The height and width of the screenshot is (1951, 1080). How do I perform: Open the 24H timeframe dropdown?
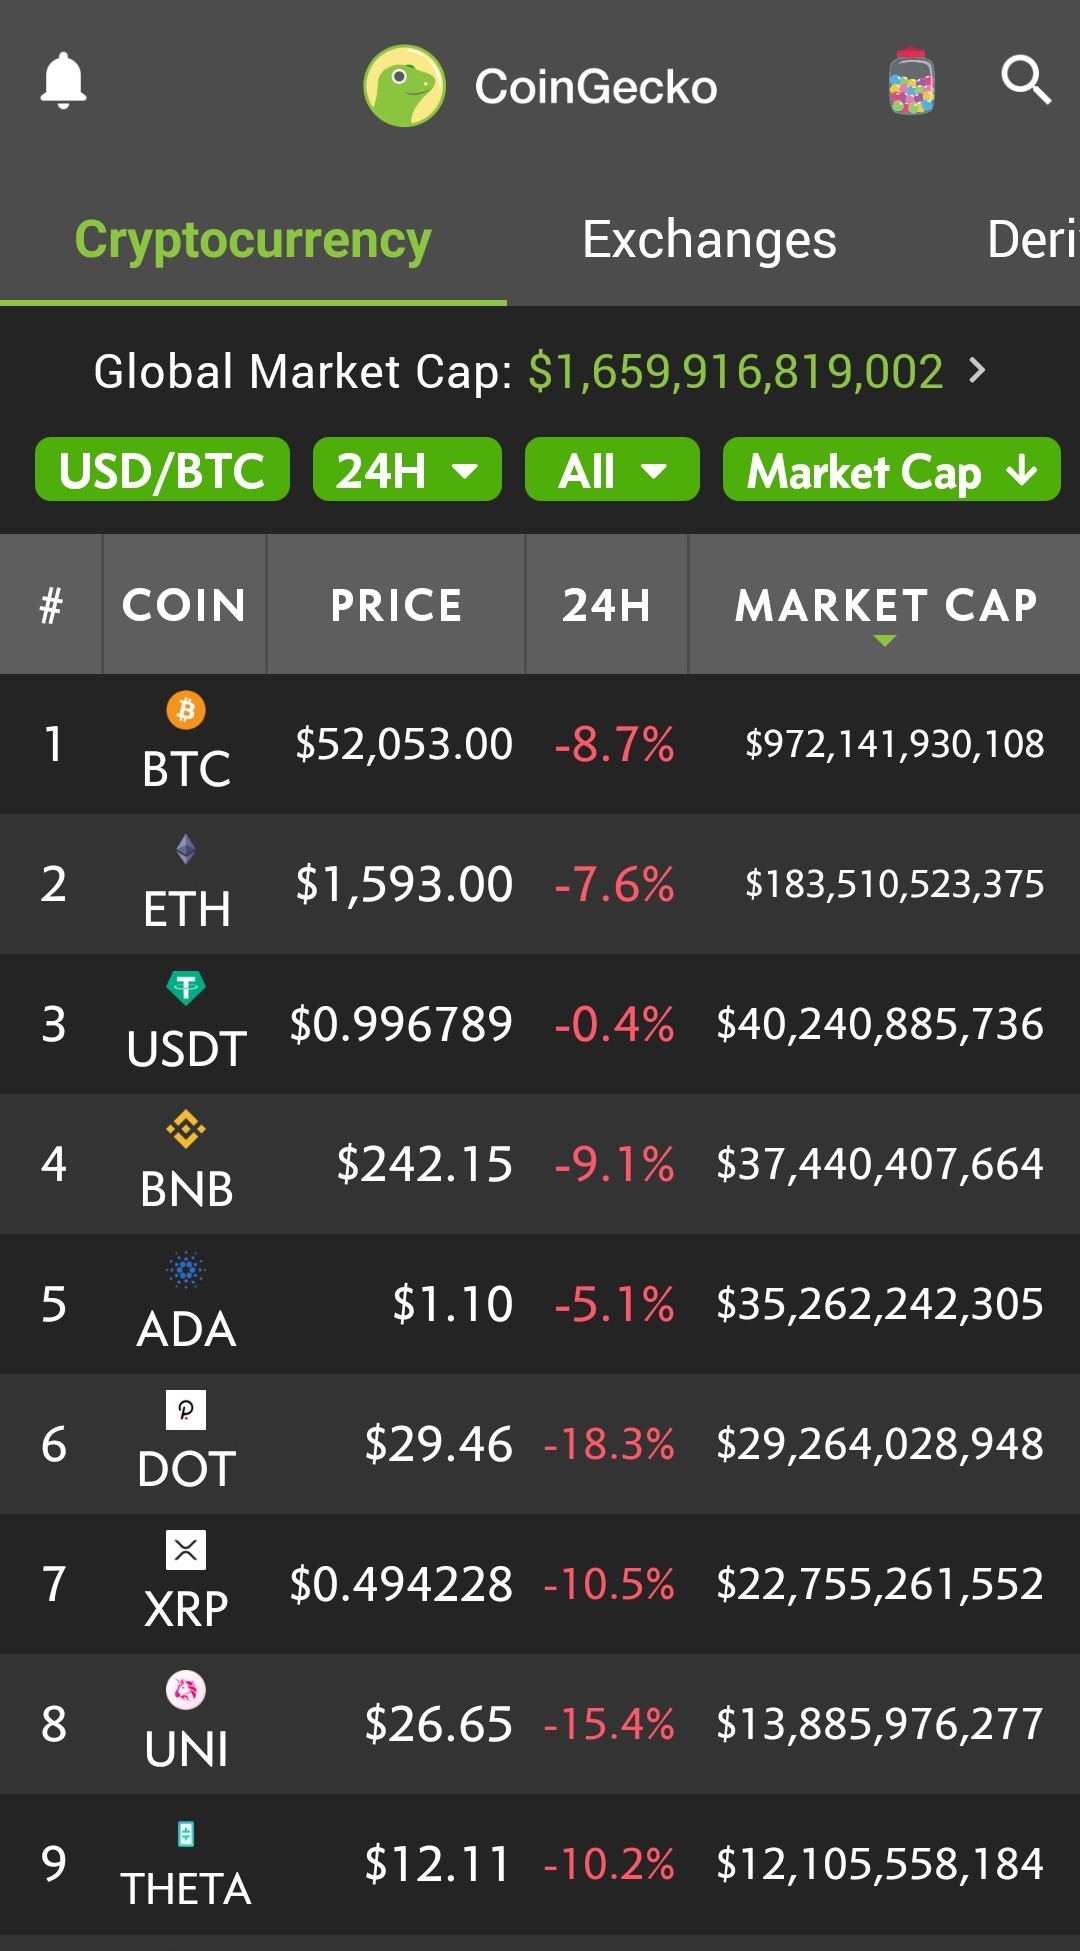[407, 470]
